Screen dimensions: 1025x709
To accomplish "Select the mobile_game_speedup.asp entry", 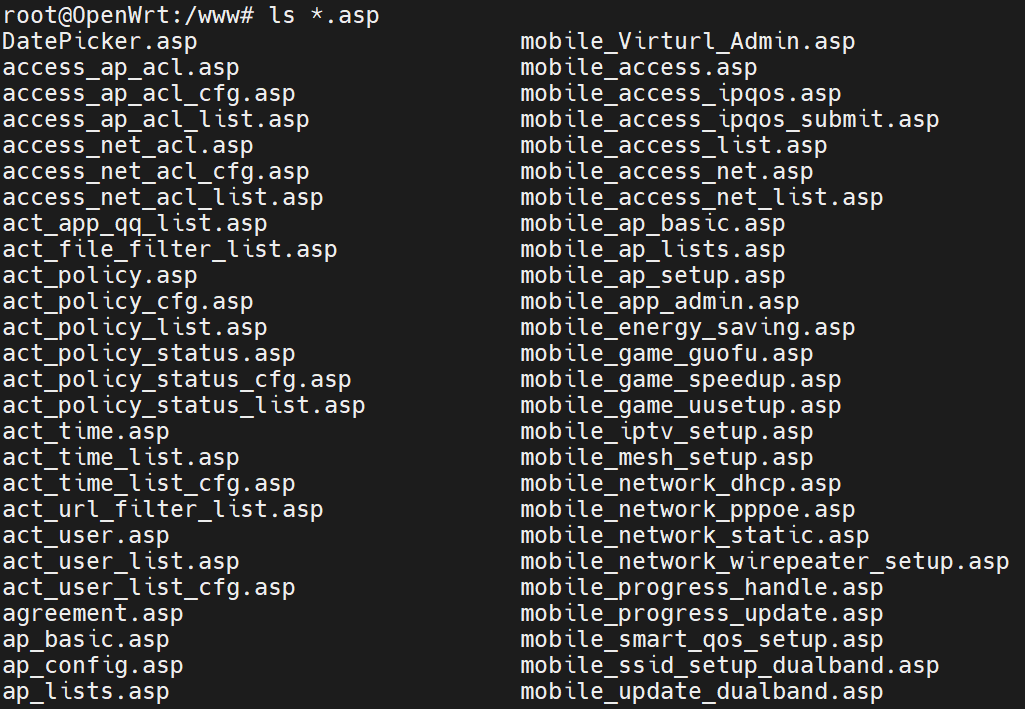I will pyautogui.click(x=681, y=380).
